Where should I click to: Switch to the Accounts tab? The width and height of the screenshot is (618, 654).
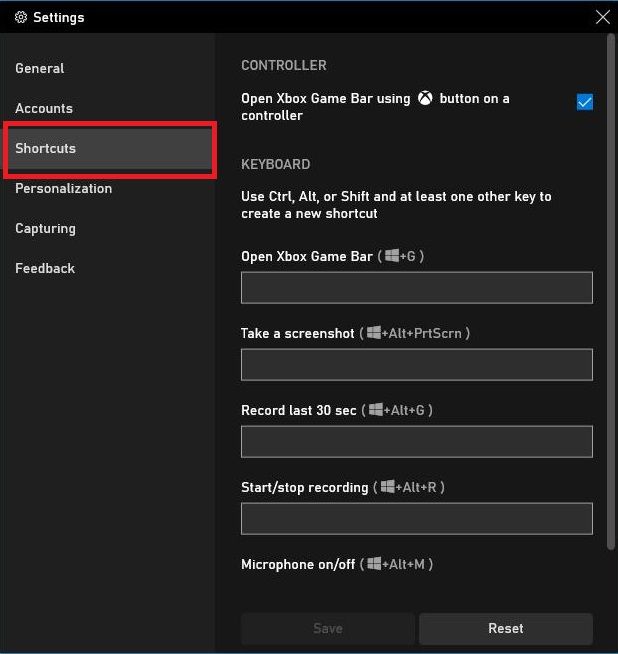(x=44, y=108)
